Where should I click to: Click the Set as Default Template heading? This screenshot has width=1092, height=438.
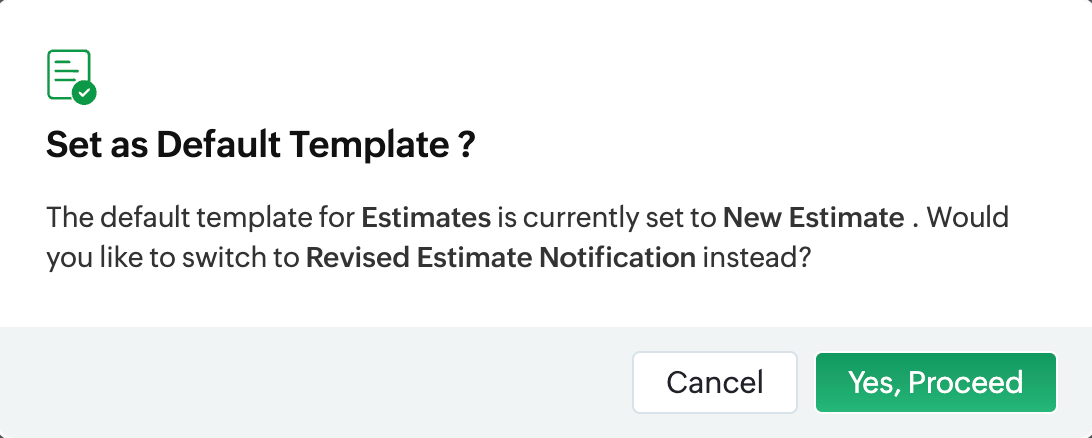pyautogui.click(x=260, y=148)
